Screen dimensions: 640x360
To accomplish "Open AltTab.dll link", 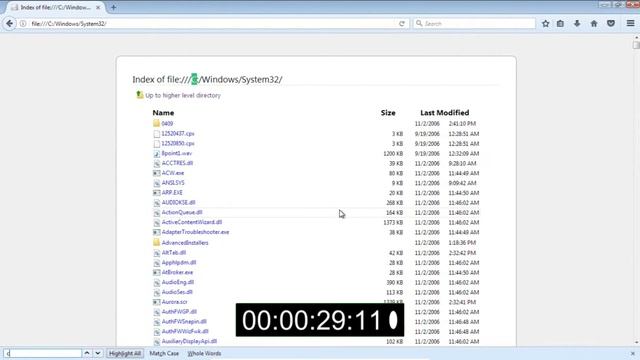I will pyautogui.click(x=174, y=253).
